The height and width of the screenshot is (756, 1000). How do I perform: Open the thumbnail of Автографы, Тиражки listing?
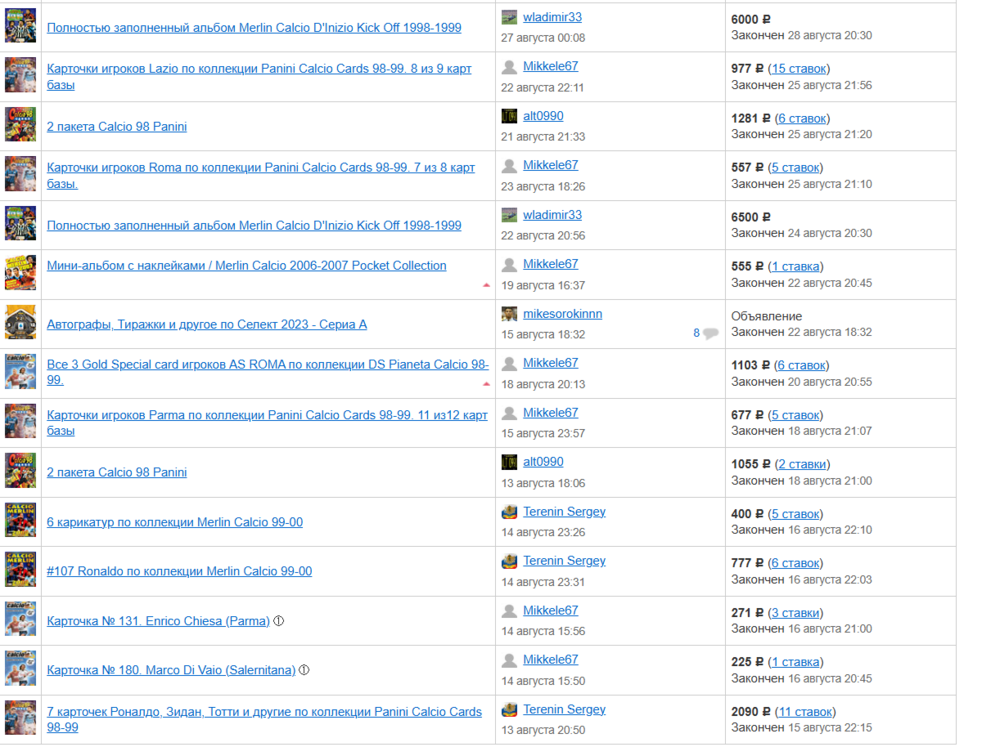[20, 323]
